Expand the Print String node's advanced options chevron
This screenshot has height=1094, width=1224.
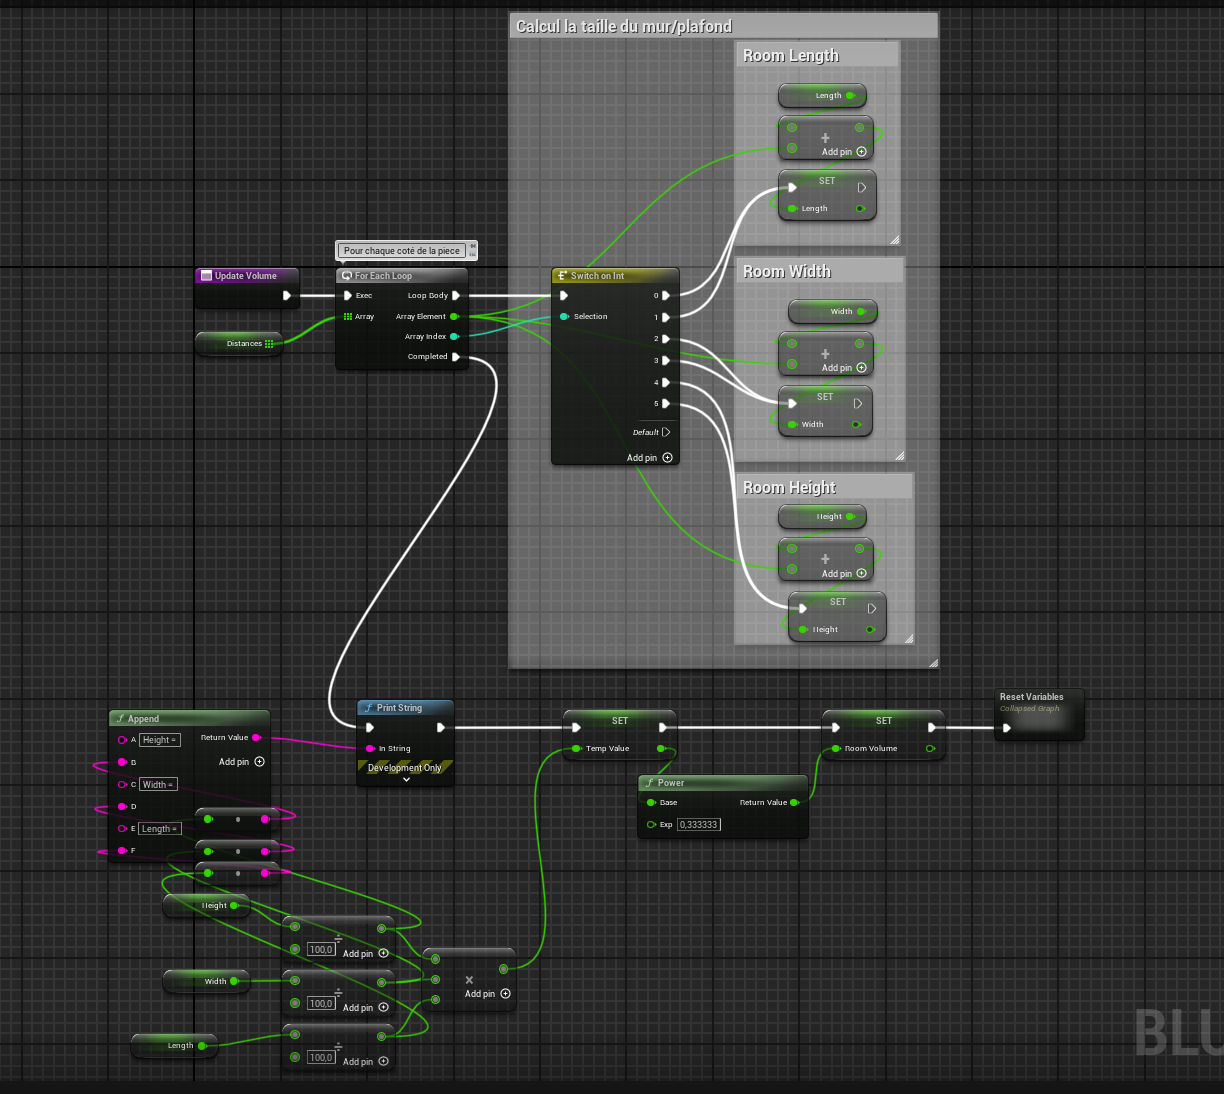point(406,780)
